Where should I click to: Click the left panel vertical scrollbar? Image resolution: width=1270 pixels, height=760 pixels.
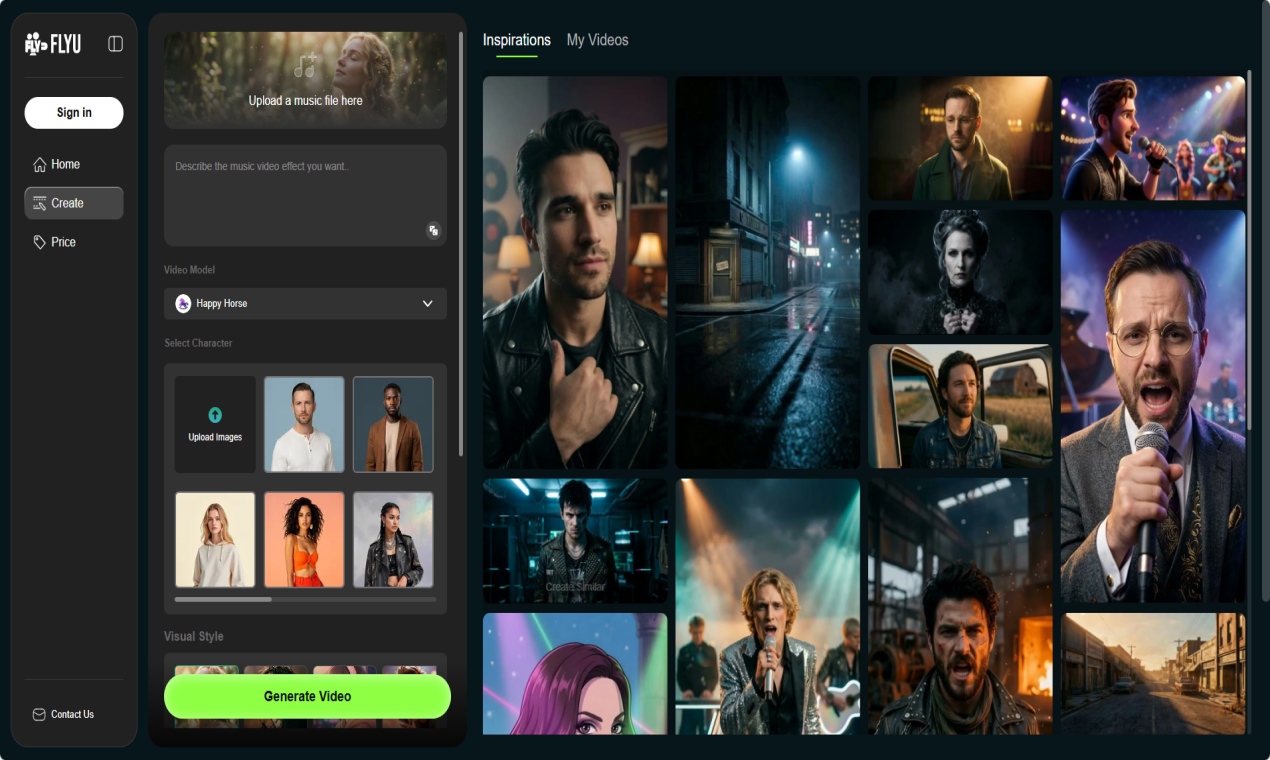coord(461,244)
